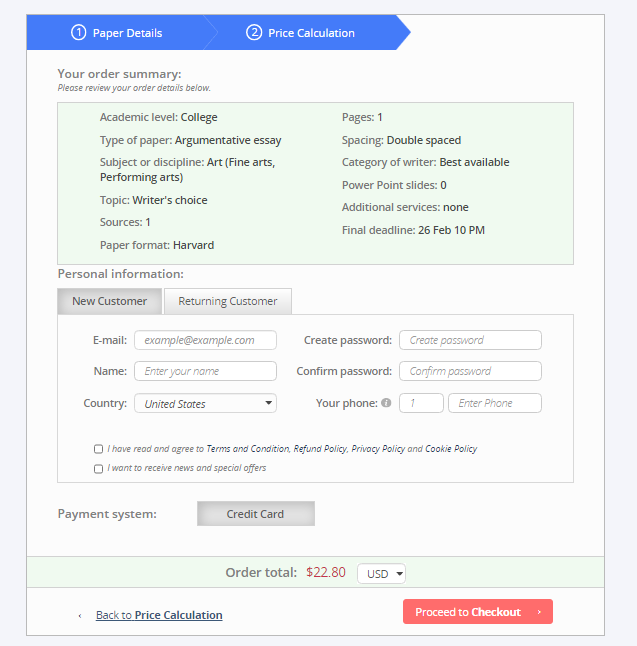This screenshot has height=646, width=637.
Task: Switch to Returning Customer tab
Action: pos(228,301)
